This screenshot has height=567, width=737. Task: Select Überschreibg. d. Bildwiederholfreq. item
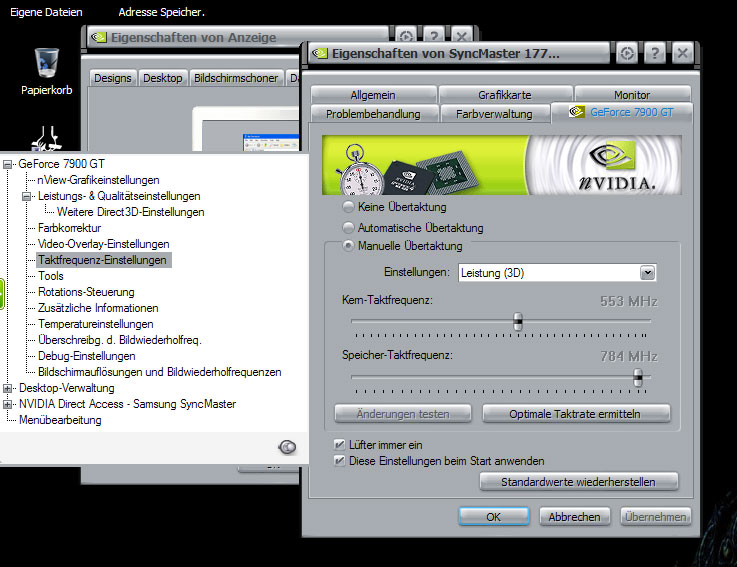tap(120, 340)
